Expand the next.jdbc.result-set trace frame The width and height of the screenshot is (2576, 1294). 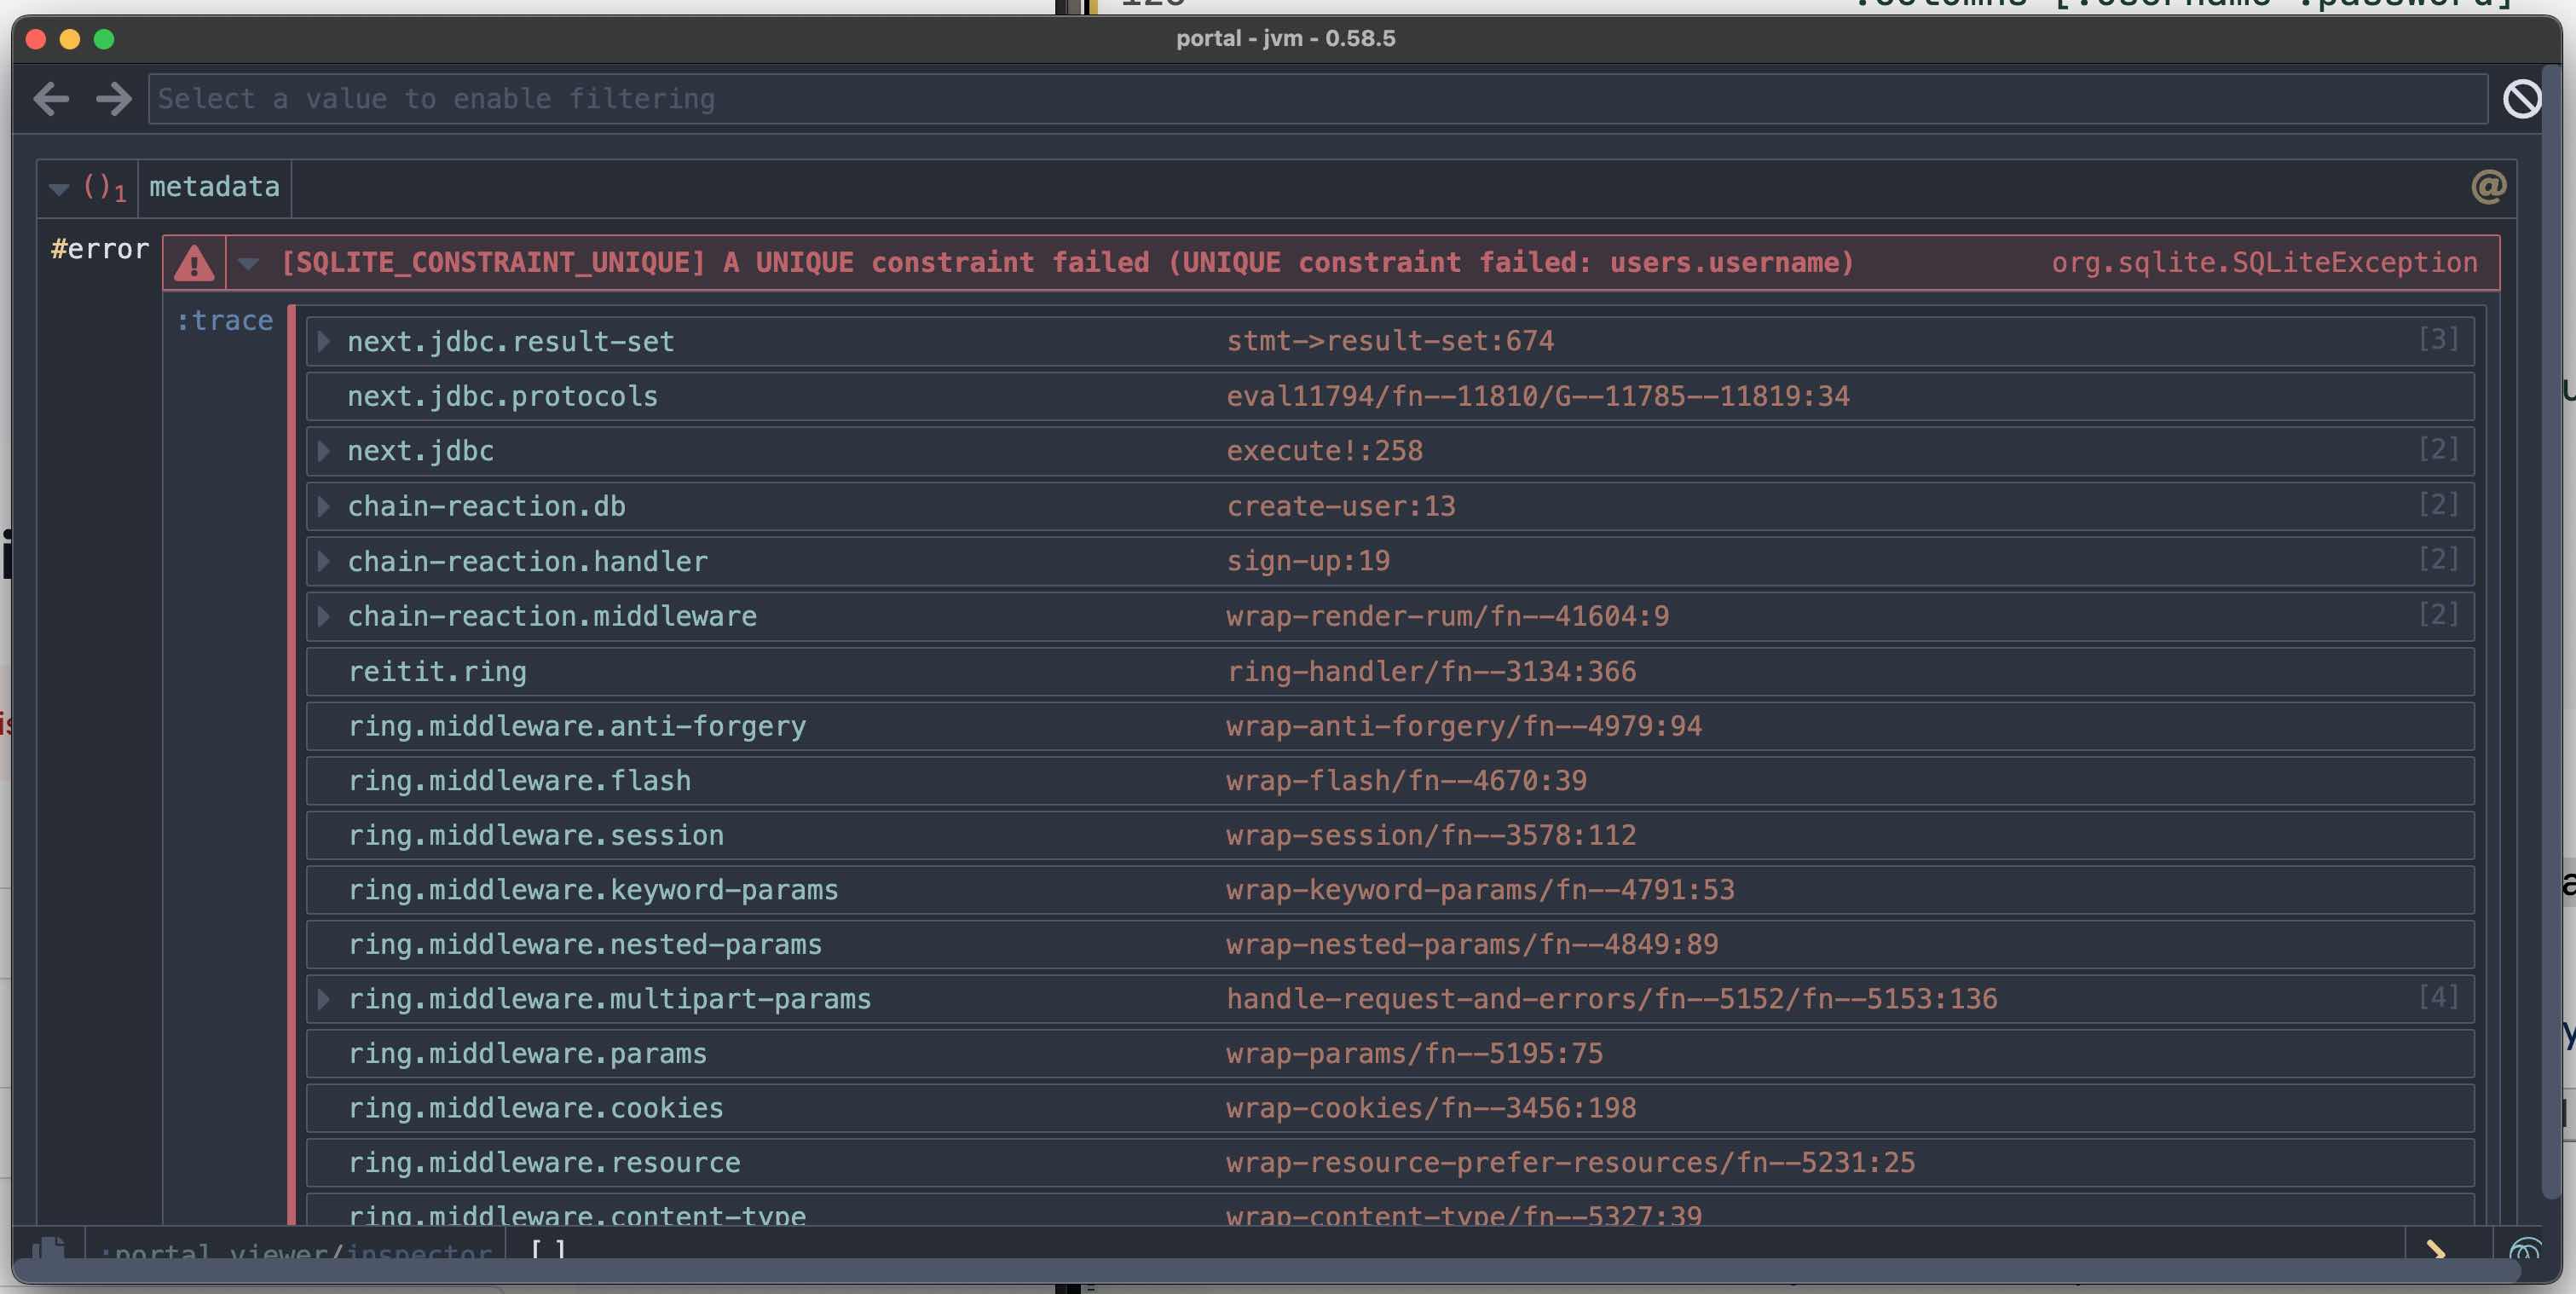(322, 340)
